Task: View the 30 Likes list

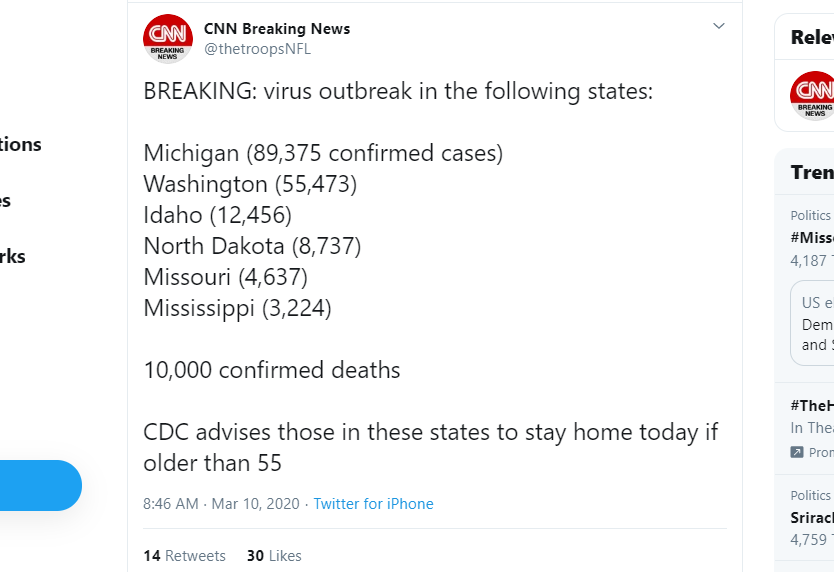Action: pos(274,556)
